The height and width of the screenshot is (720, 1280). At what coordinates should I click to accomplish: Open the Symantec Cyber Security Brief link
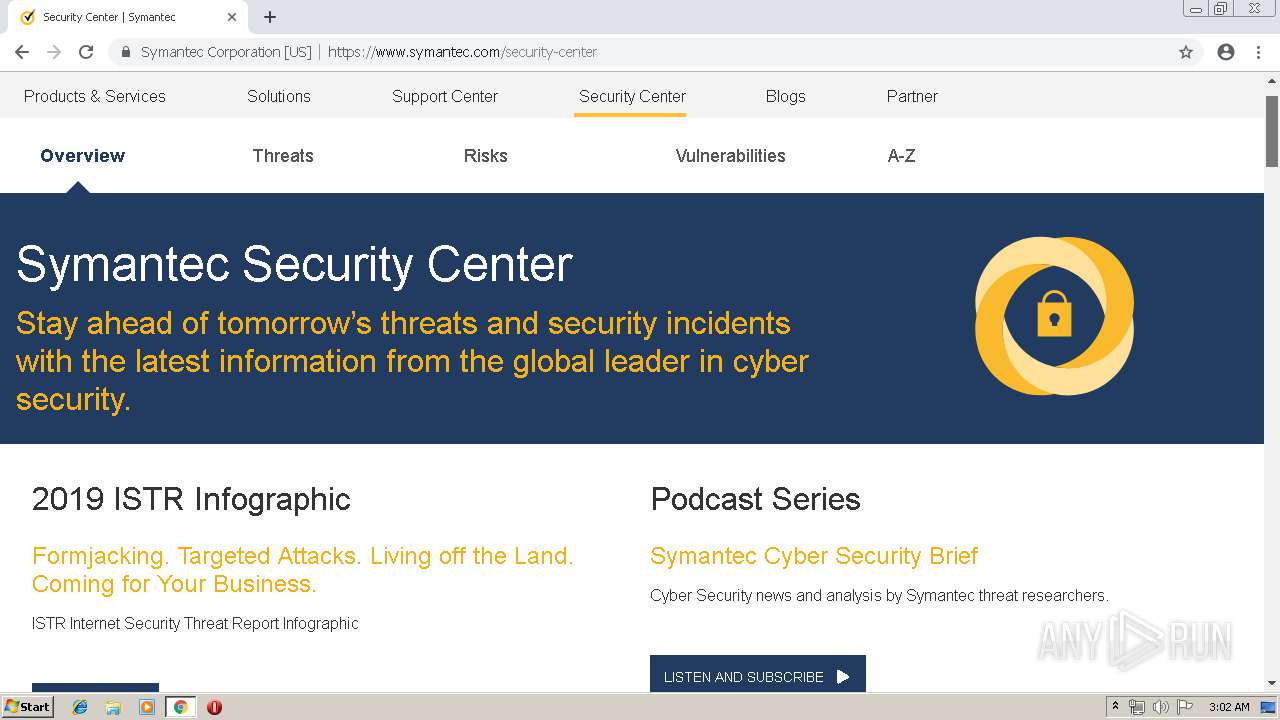point(814,556)
